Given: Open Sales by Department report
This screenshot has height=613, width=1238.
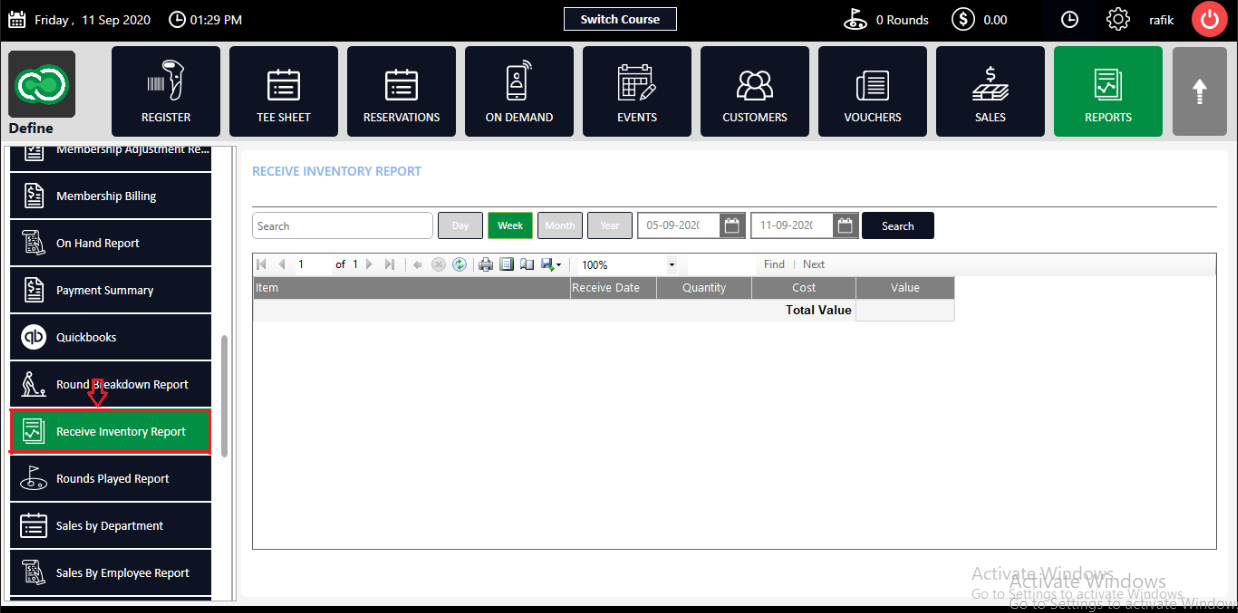Looking at the screenshot, I should tap(111, 525).
